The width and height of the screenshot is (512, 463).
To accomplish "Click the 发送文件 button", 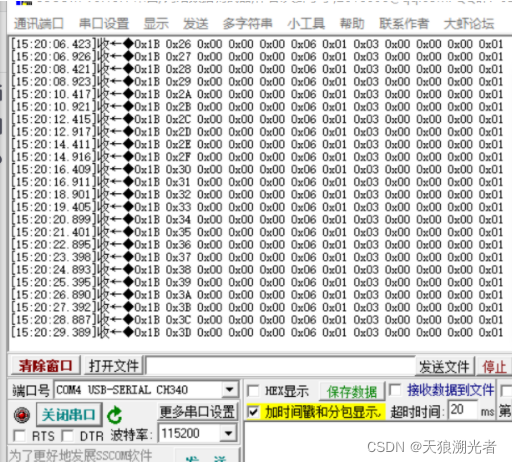I will tap(444, 367).
